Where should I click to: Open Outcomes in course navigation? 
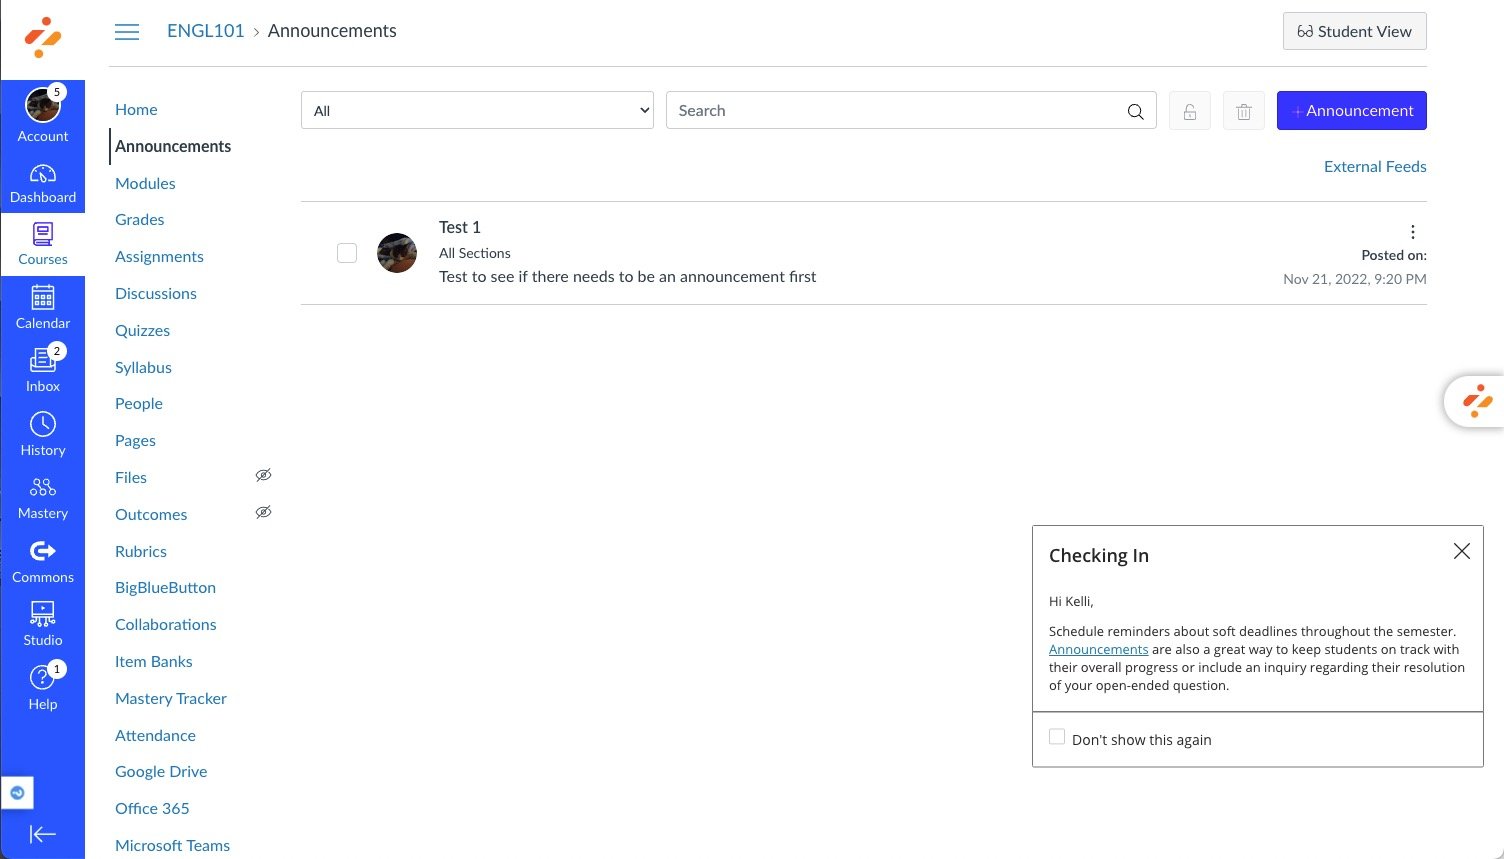[x=151, y=515]
